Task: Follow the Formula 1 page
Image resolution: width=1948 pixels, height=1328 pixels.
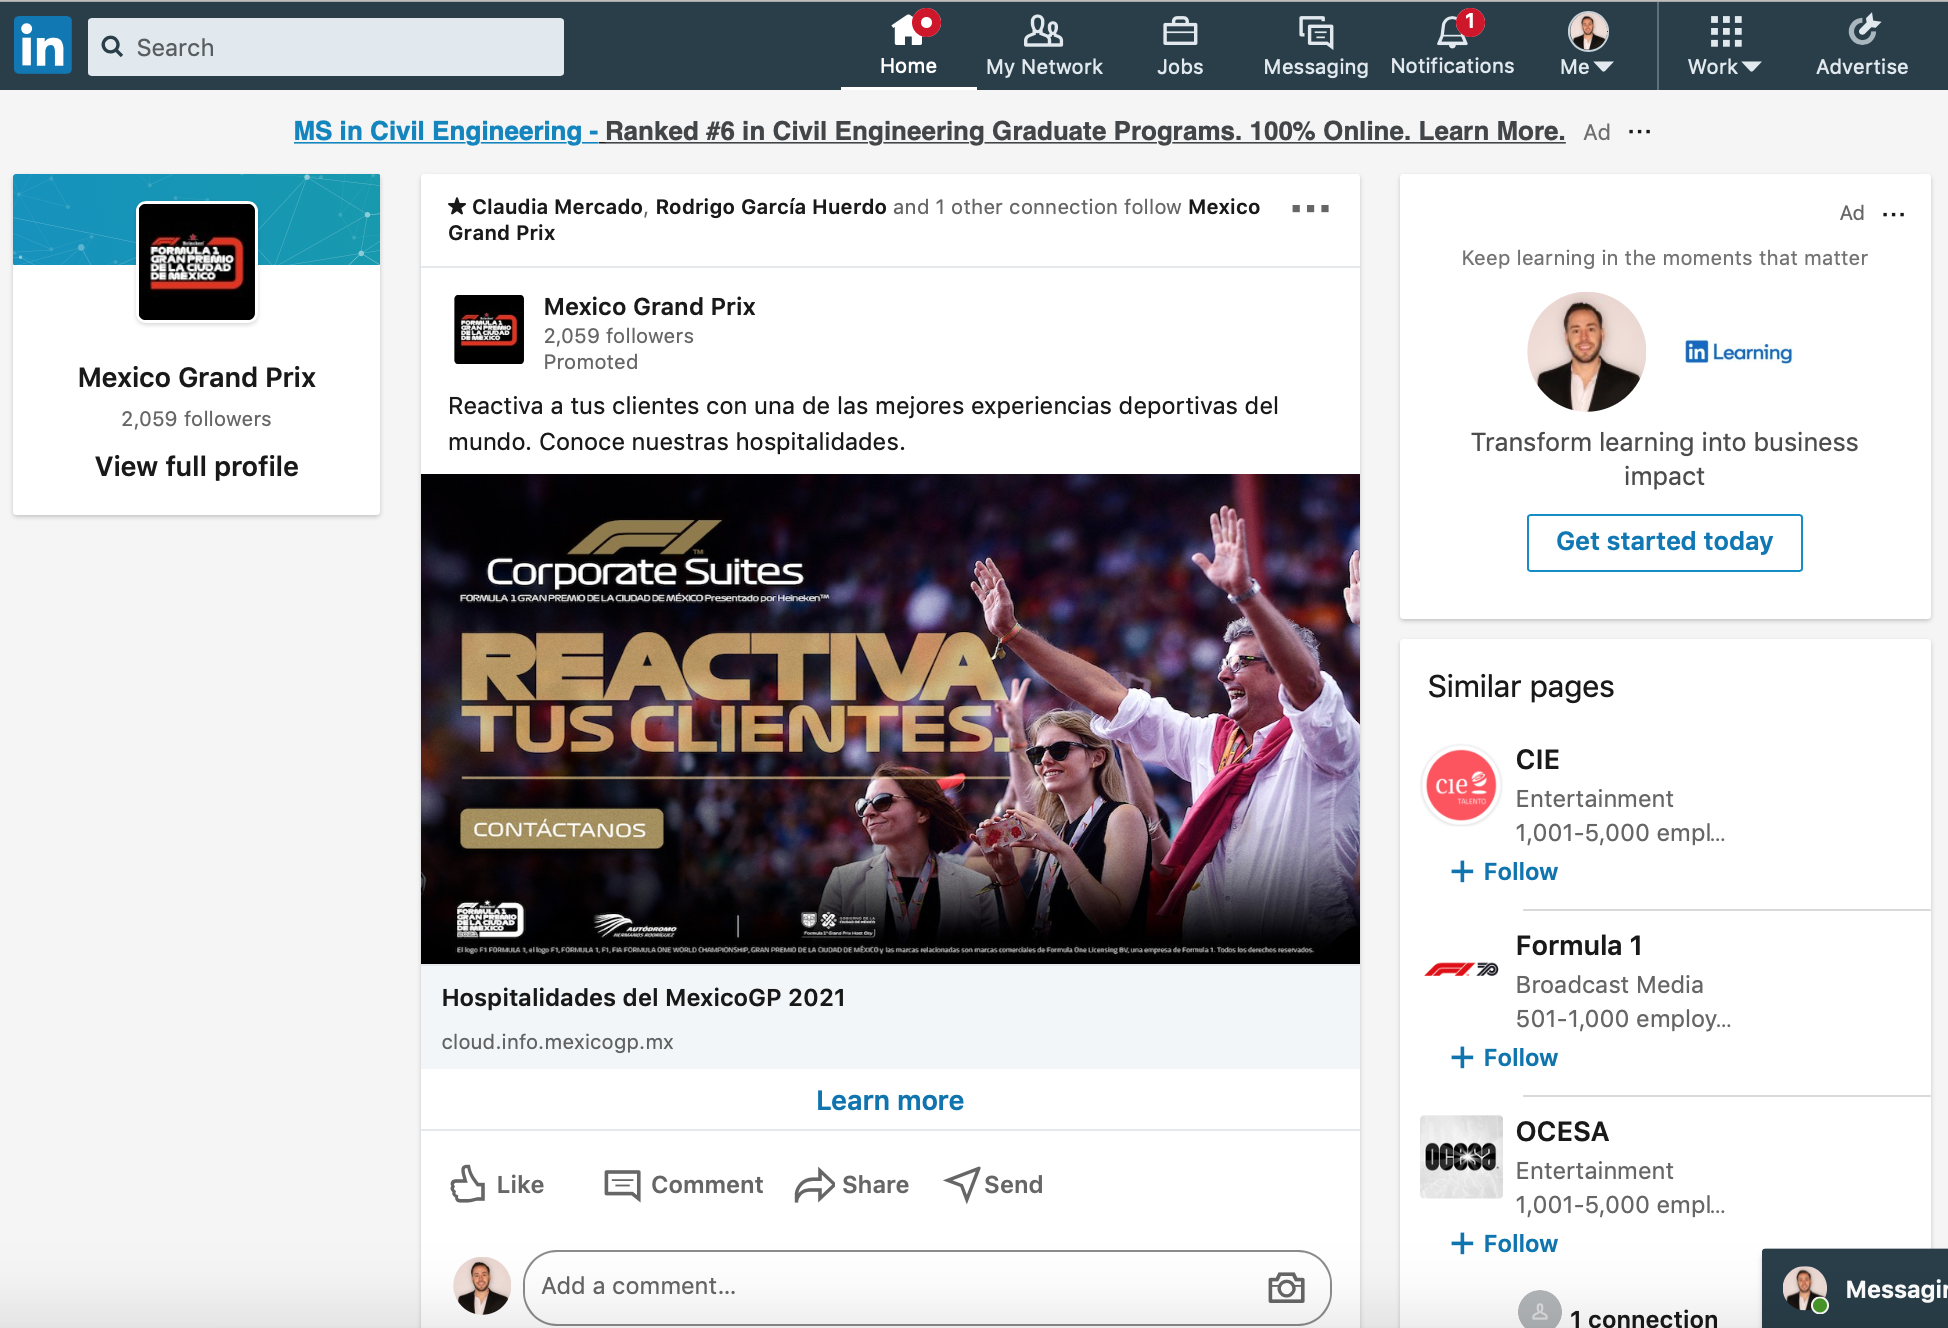Action: (x=1505, y=1057)
